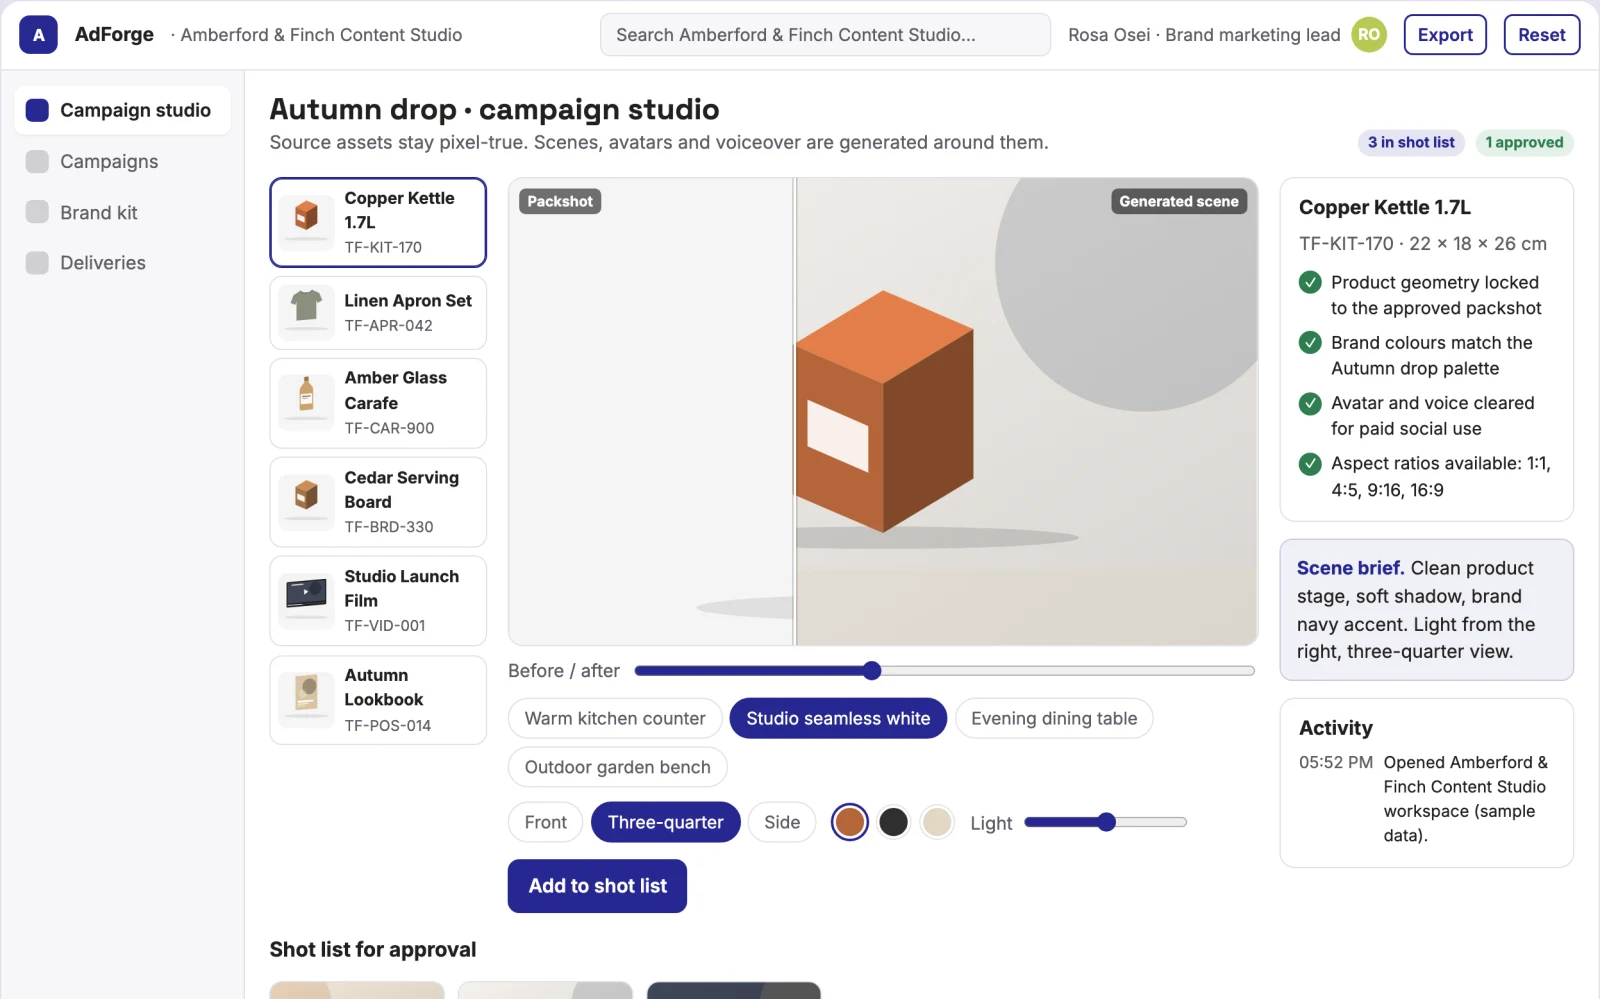The width and height of the screenshot is (1600, 999).
Task: Click the check icon beside Product geometry locked
Action: tap(1310, 282)
